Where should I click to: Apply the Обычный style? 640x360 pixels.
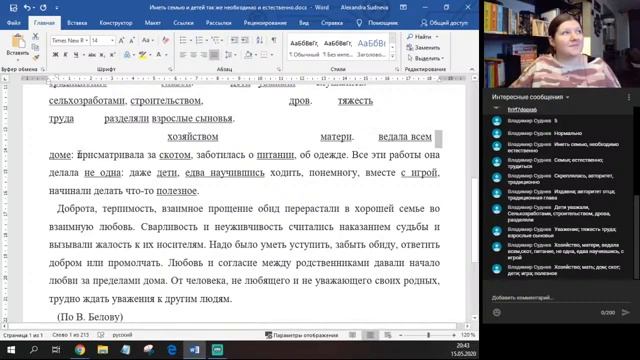pyautogui.click(x=304, y=49)
